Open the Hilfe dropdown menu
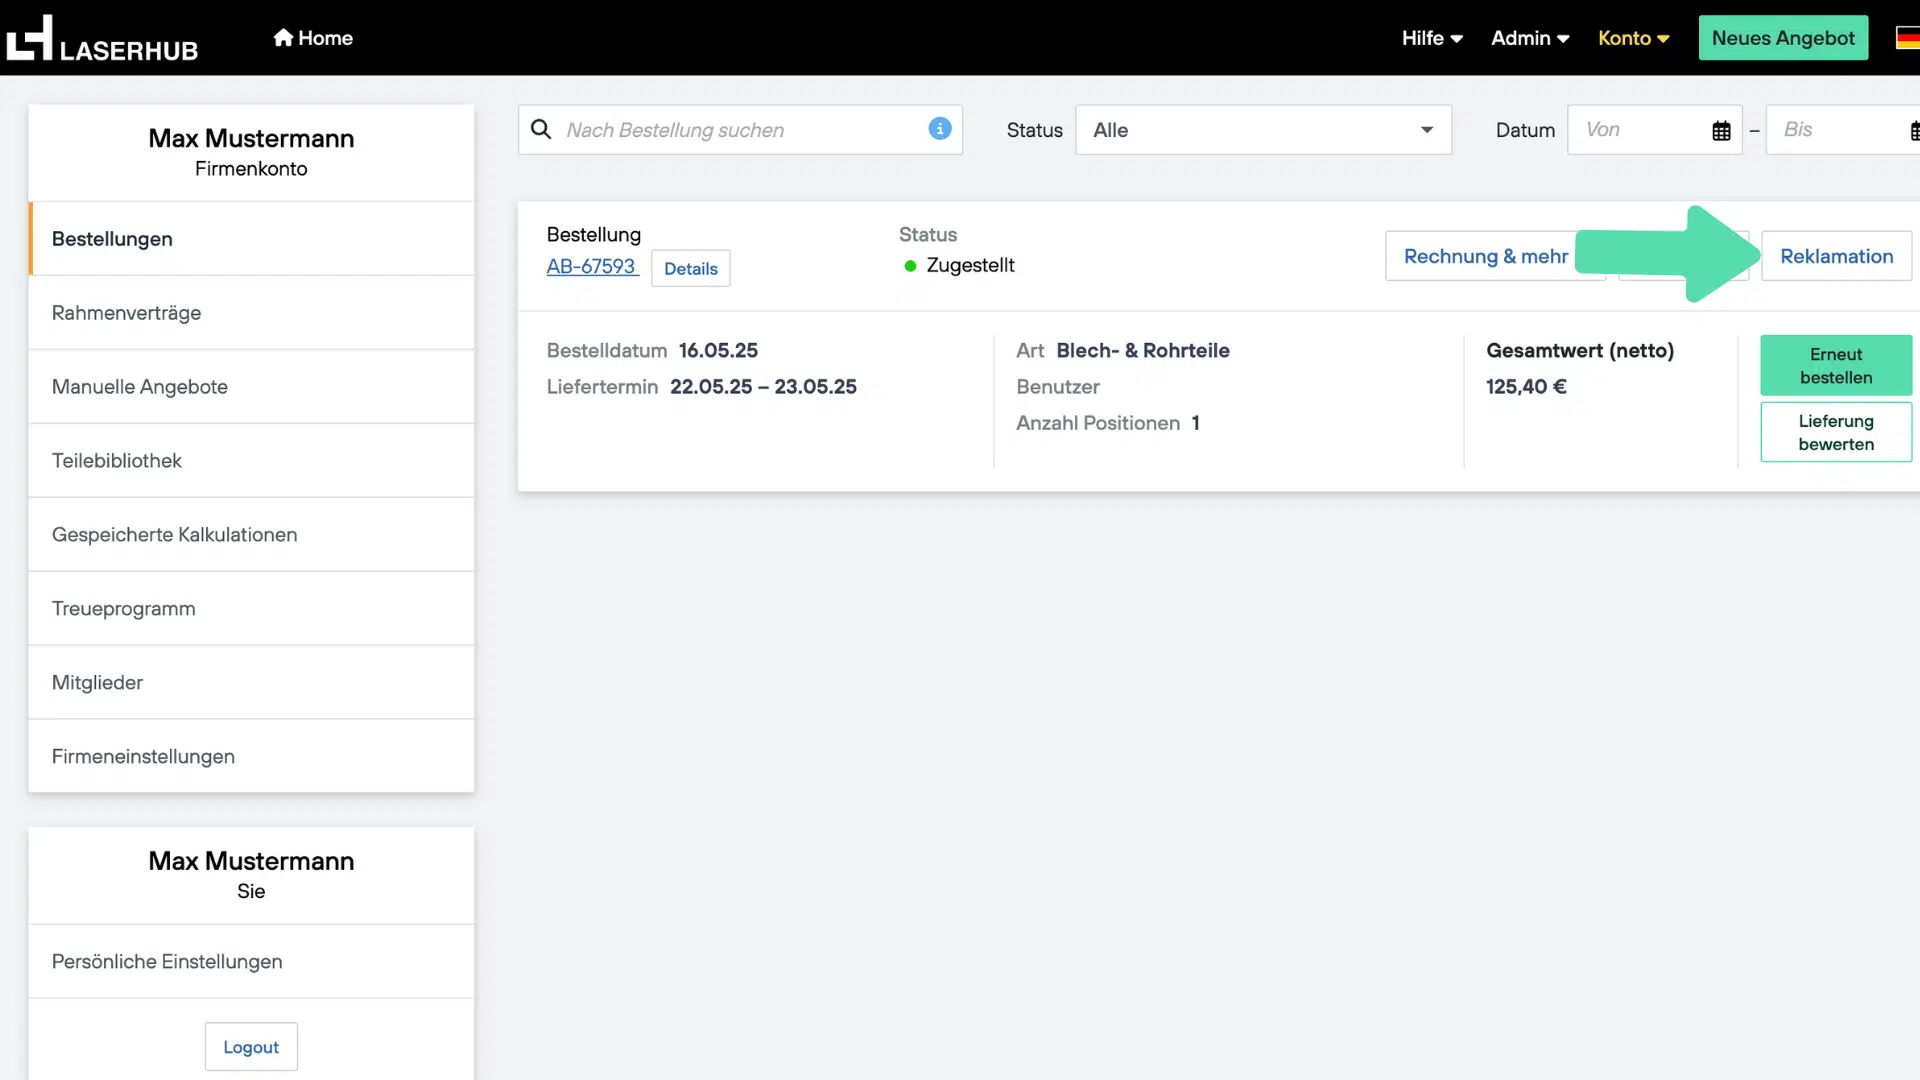 [1432, 38]
